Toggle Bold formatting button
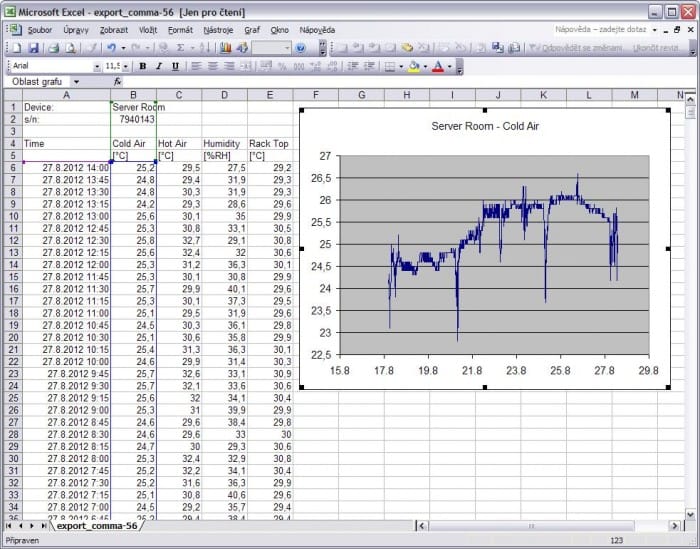Screen dimensions: 700x549 pyautogui.click(x=142, y=66)
